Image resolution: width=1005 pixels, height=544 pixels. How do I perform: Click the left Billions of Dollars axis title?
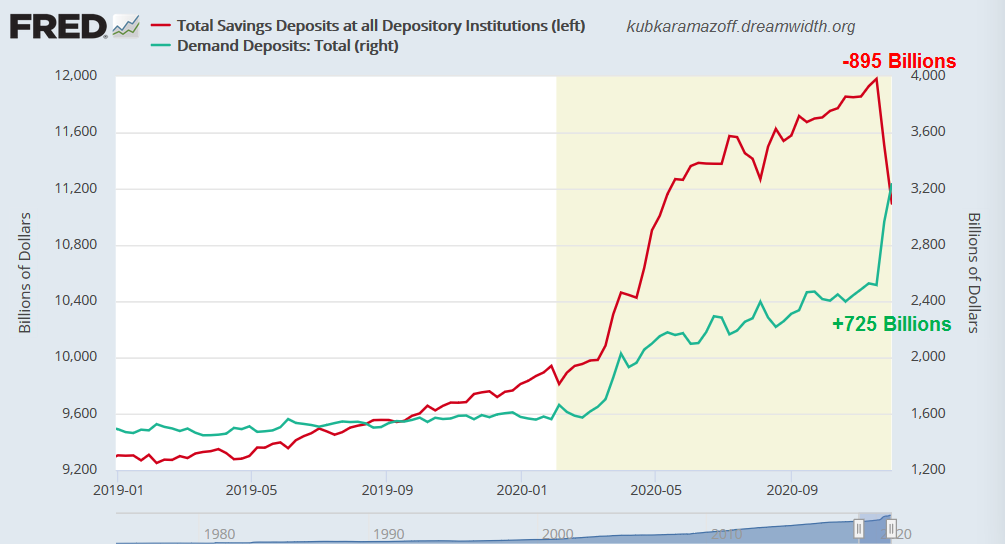[26, 272]
